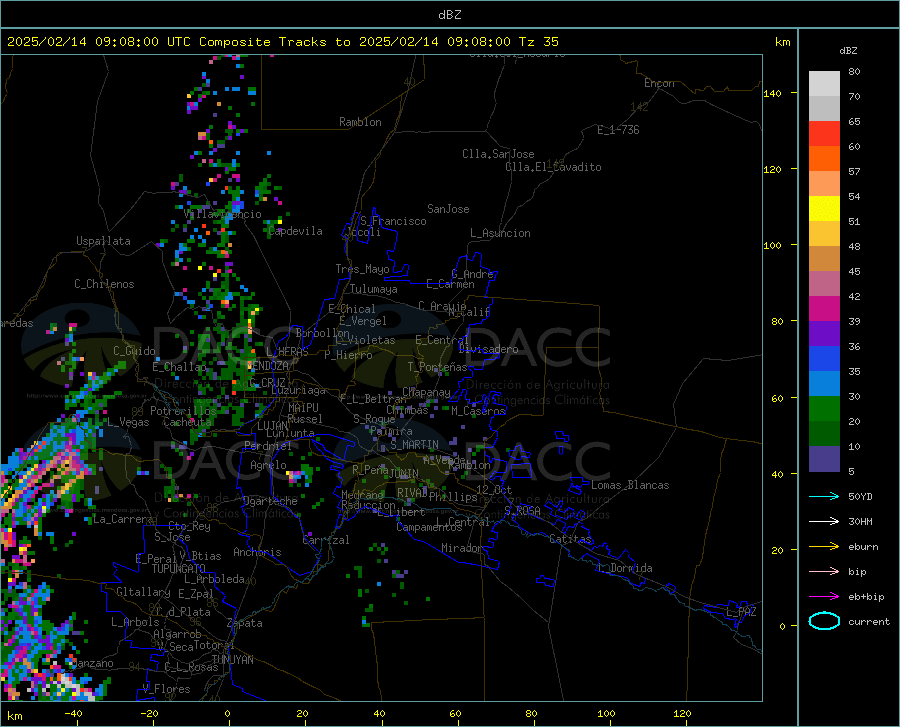Click the 'Clla.El_Cavadito' map label
This screenshot has height=727, width=900.
tap(553, 167)
